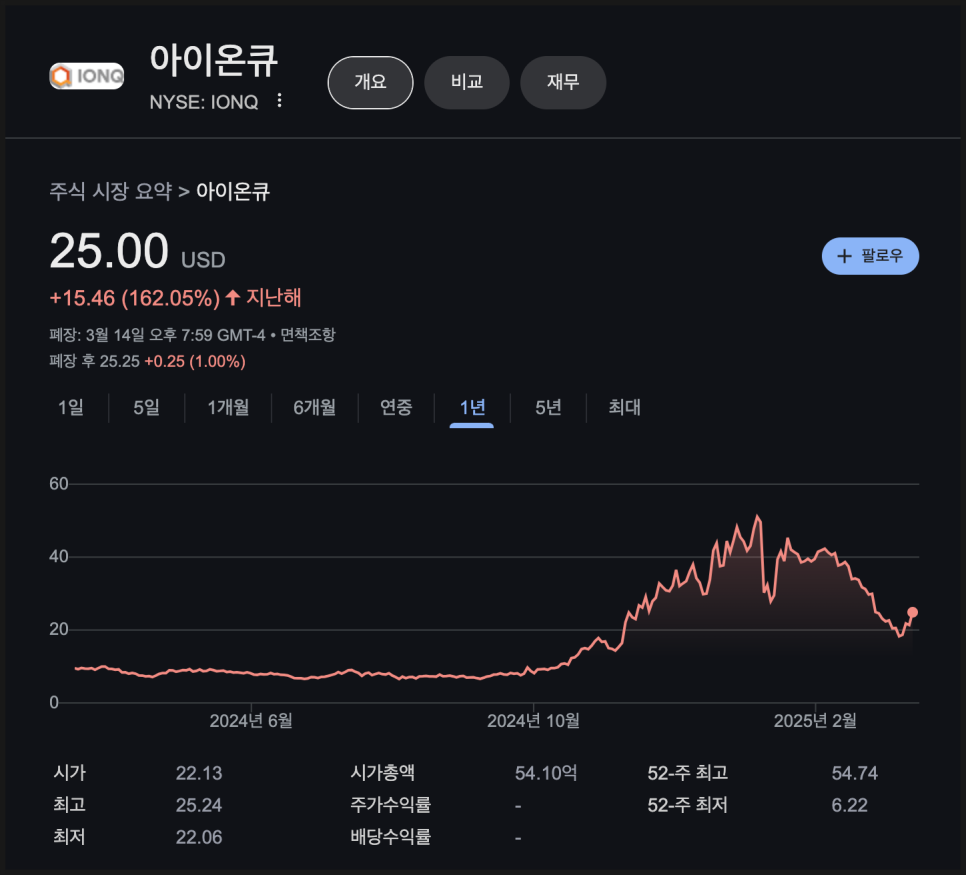Screen dimensions: 966x875
Task: Select the 최대 max chart range
Action: tap(624, 407)
